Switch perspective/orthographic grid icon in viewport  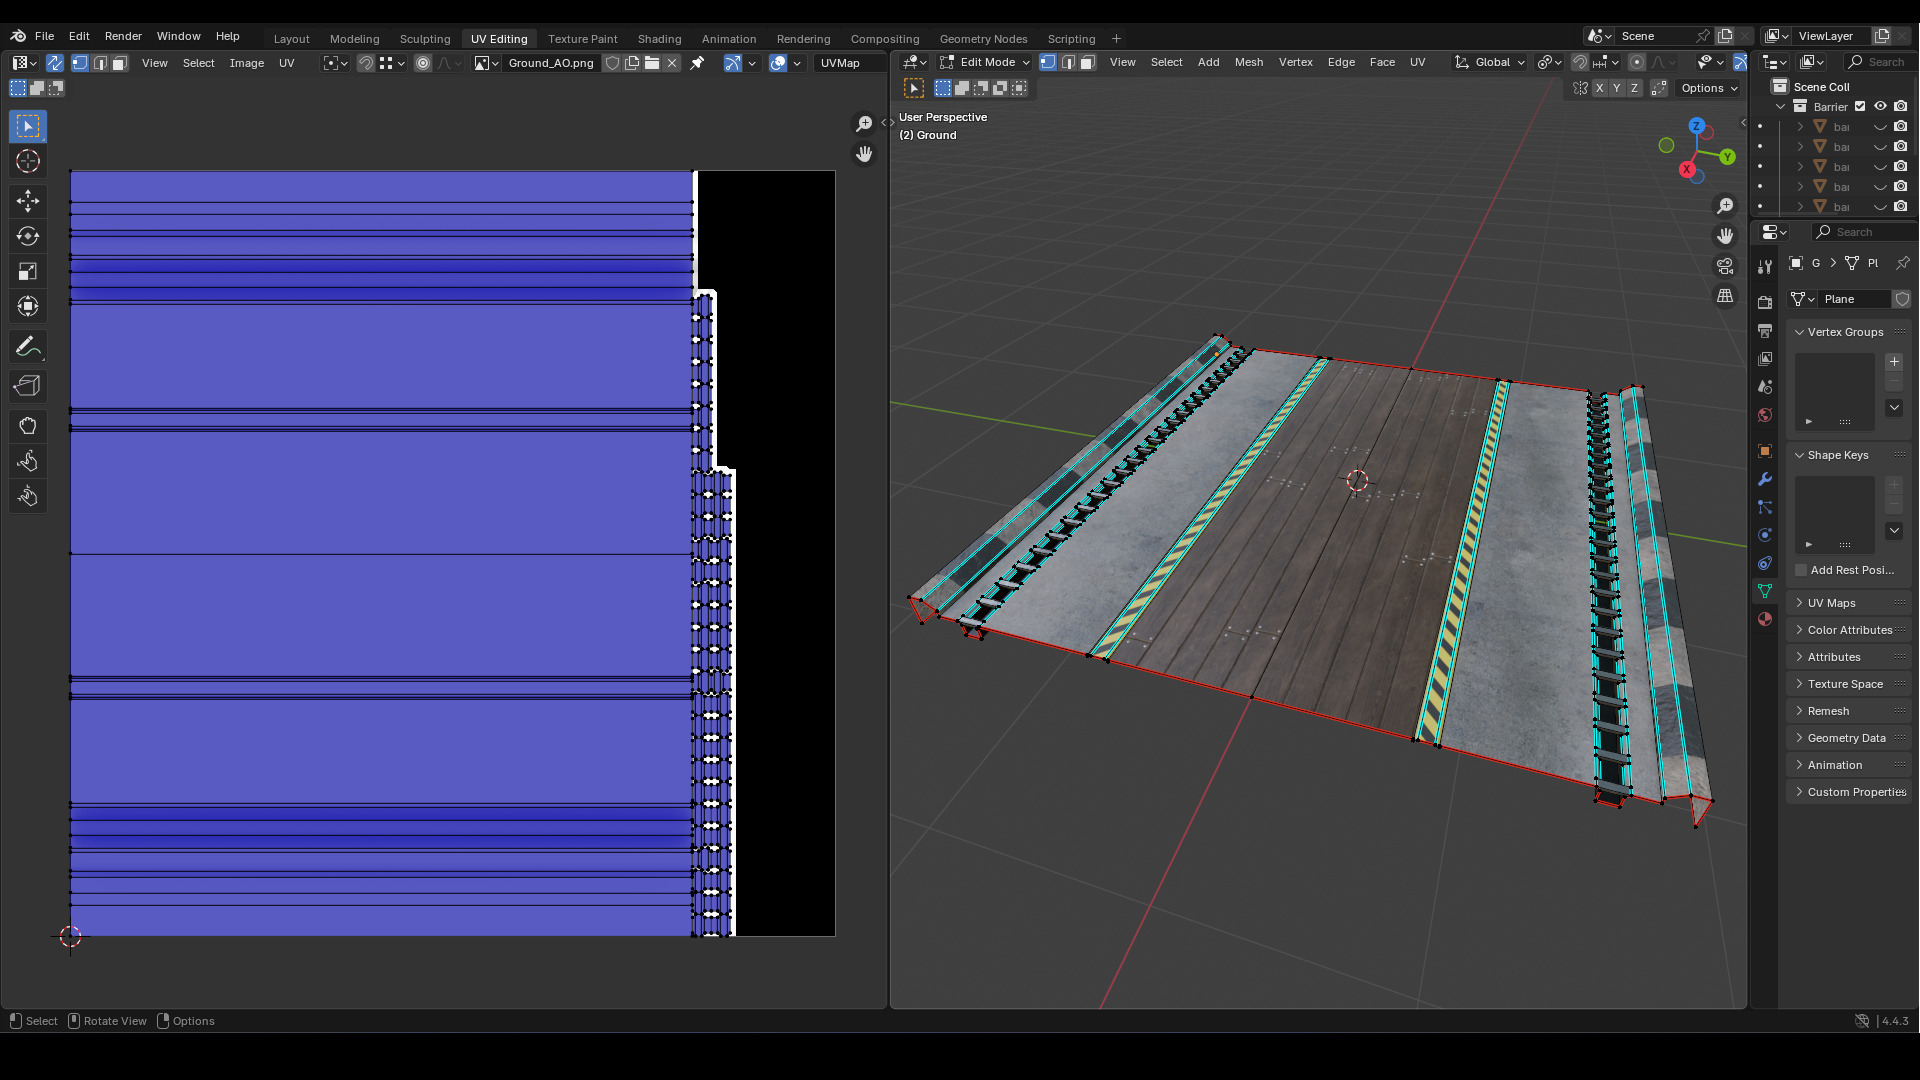(1725, 296)
